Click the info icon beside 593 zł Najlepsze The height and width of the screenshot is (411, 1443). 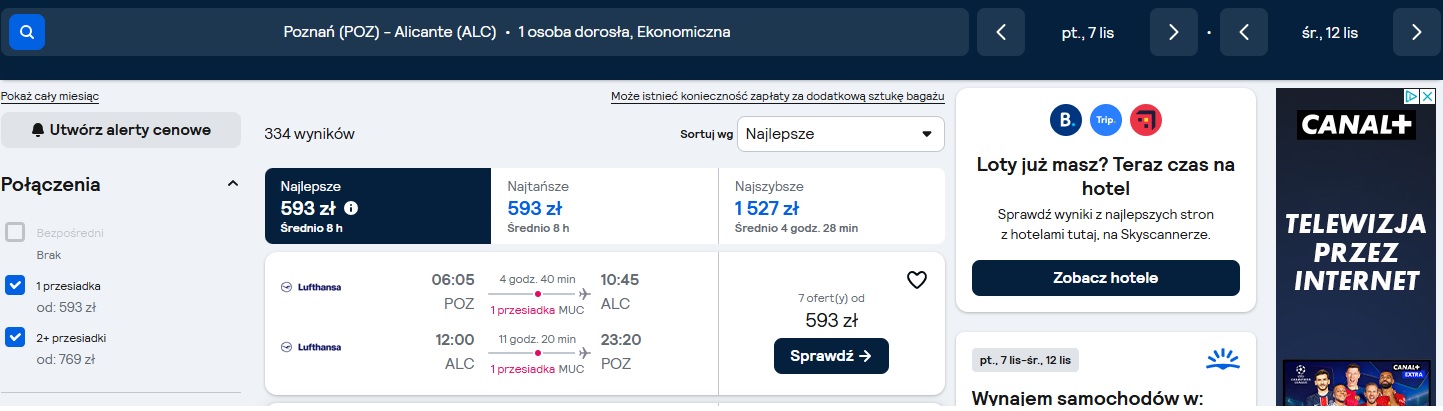(x=351, y=209)
